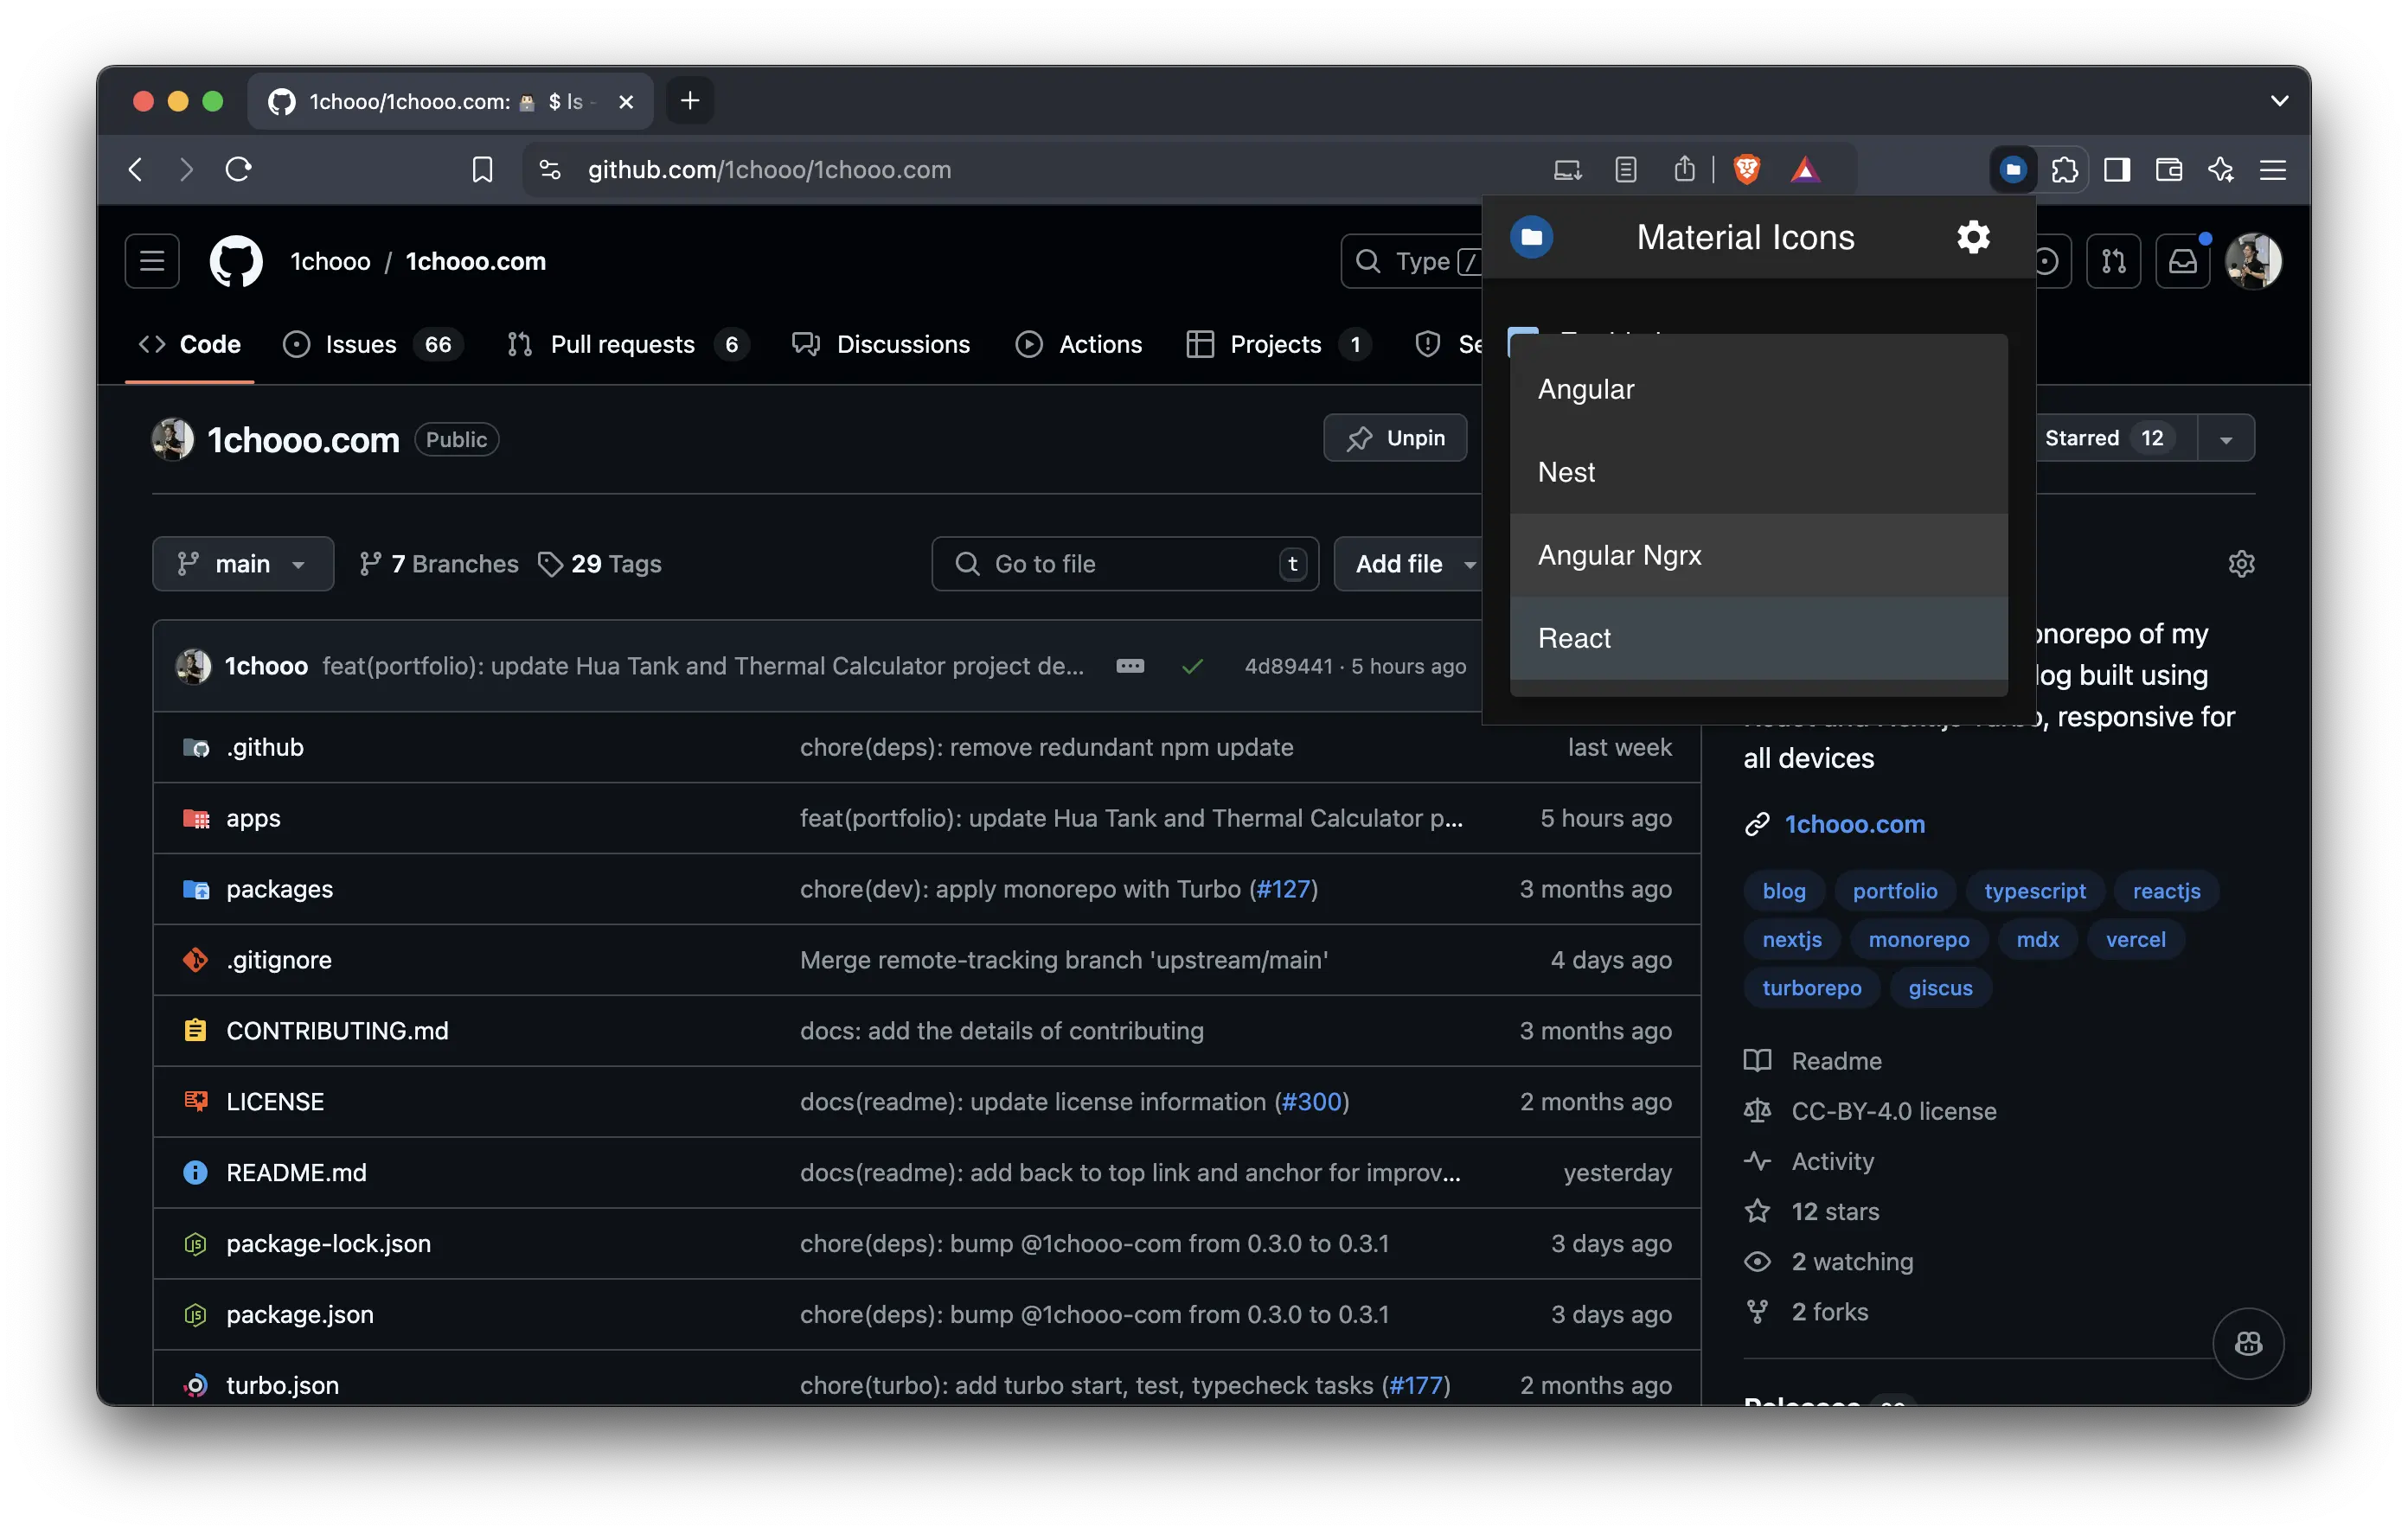This screenshot has width=2408, height=1534.
Task: Open GitHub global navigation menu
Action: (152, 261)
